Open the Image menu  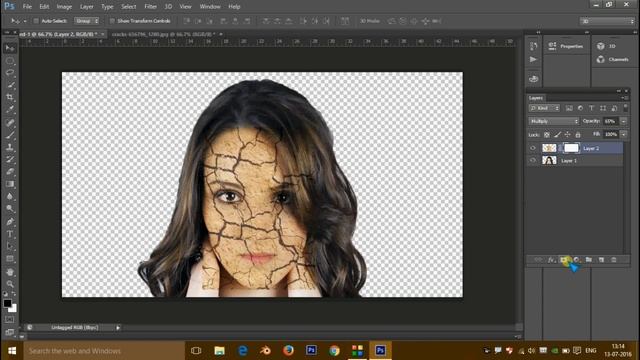click(x=64, y=7)
